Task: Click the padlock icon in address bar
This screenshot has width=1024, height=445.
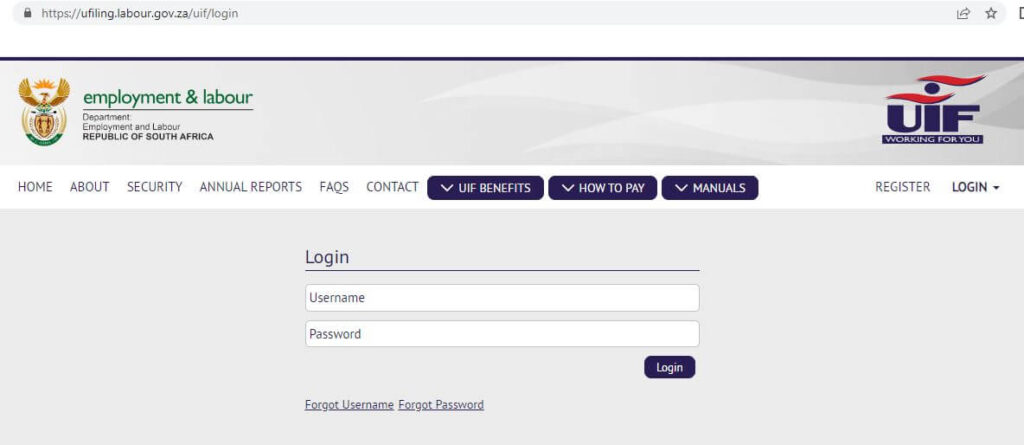Action: [27, 14]
